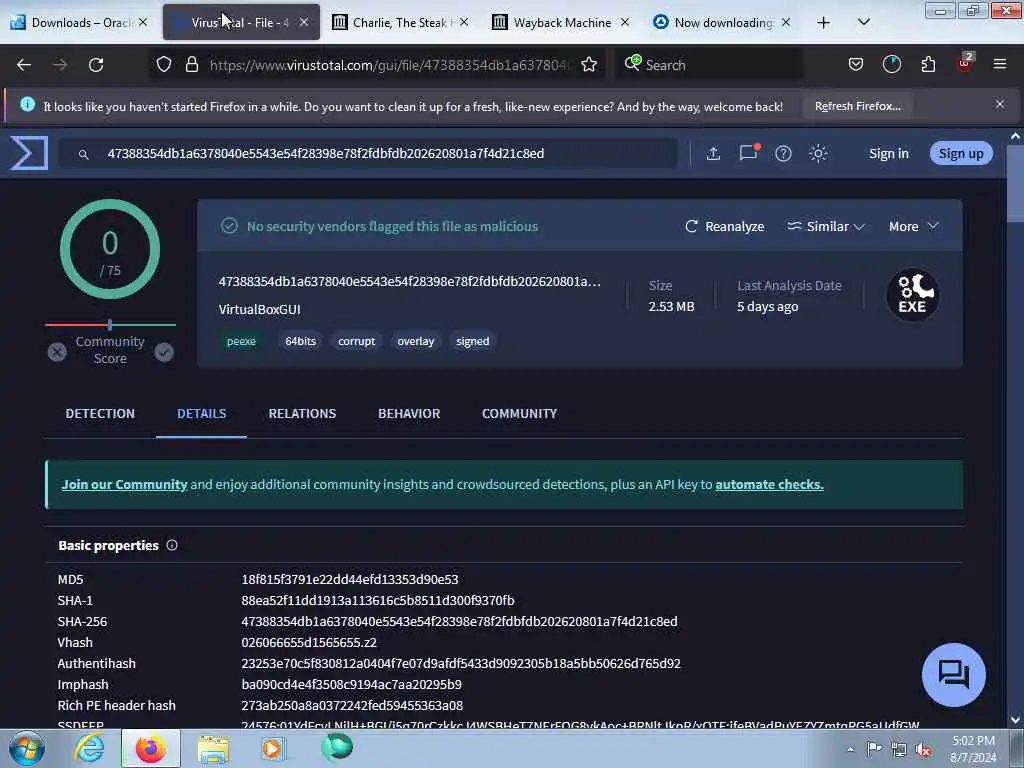The width and height of the screenshot is (1024, 768).
Task: Click the search magnifier icon in hash field
Action: (x=84, y=154)
